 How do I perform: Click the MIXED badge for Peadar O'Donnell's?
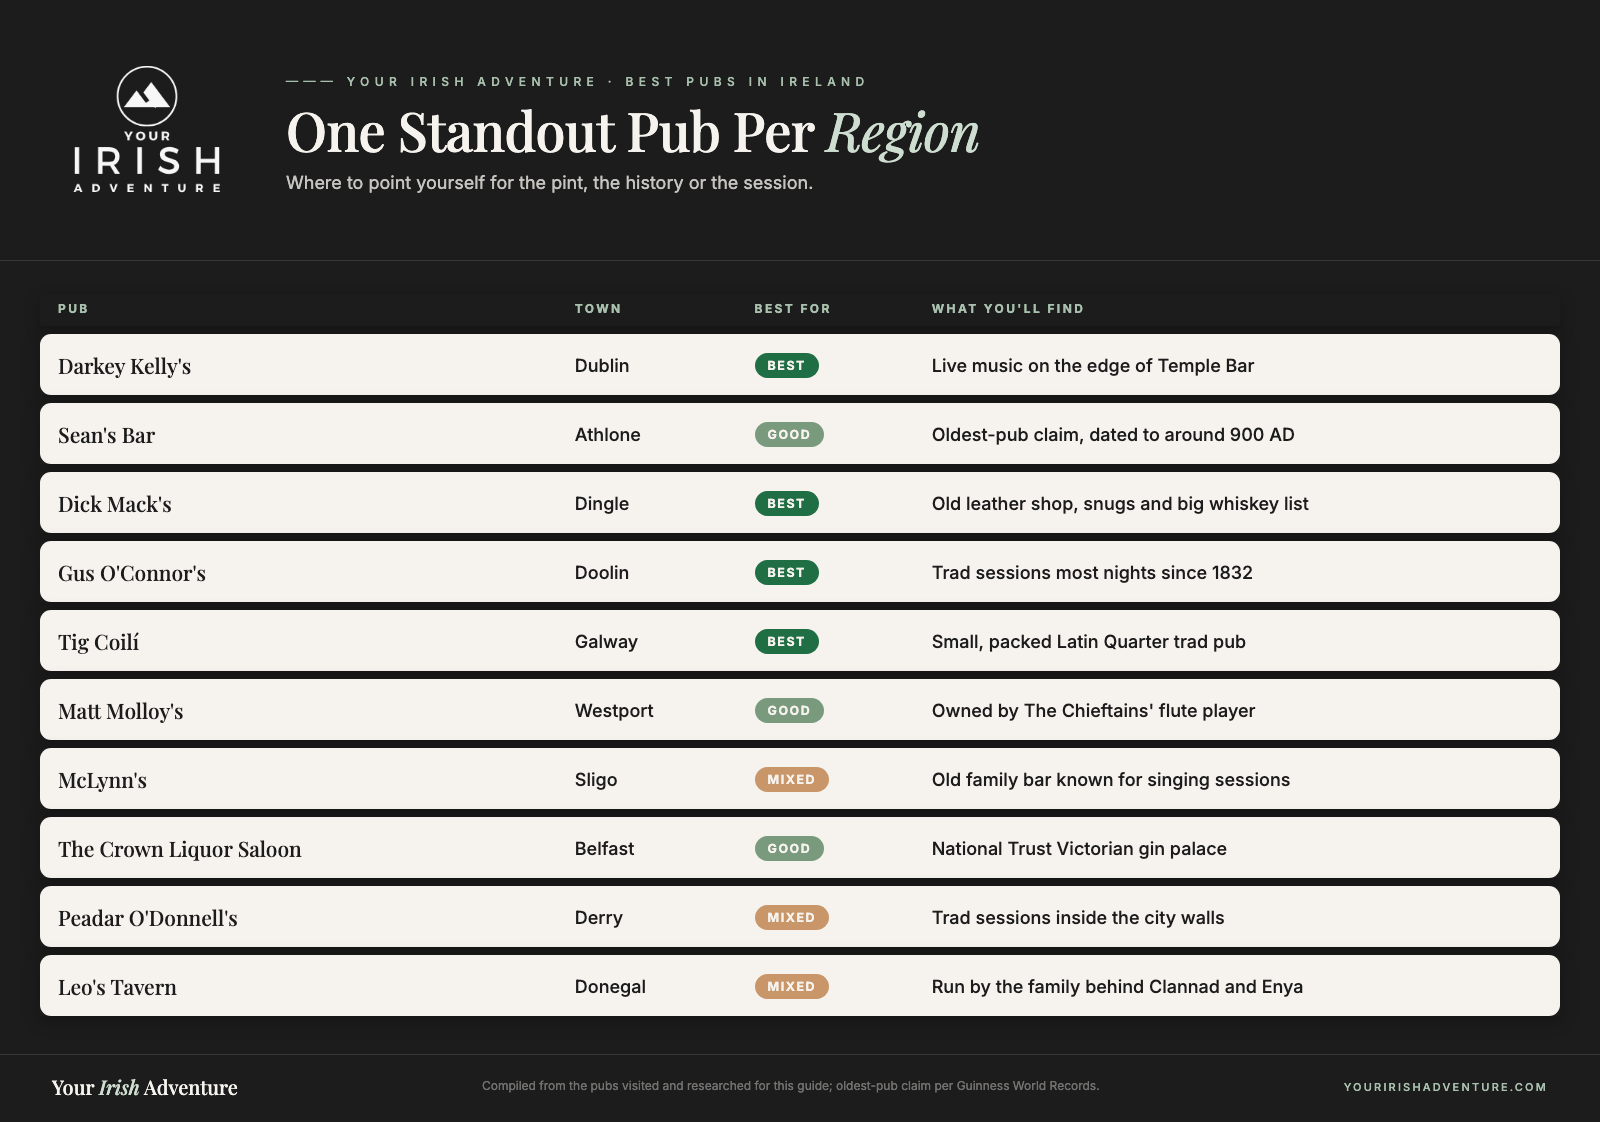pos(791,918)
